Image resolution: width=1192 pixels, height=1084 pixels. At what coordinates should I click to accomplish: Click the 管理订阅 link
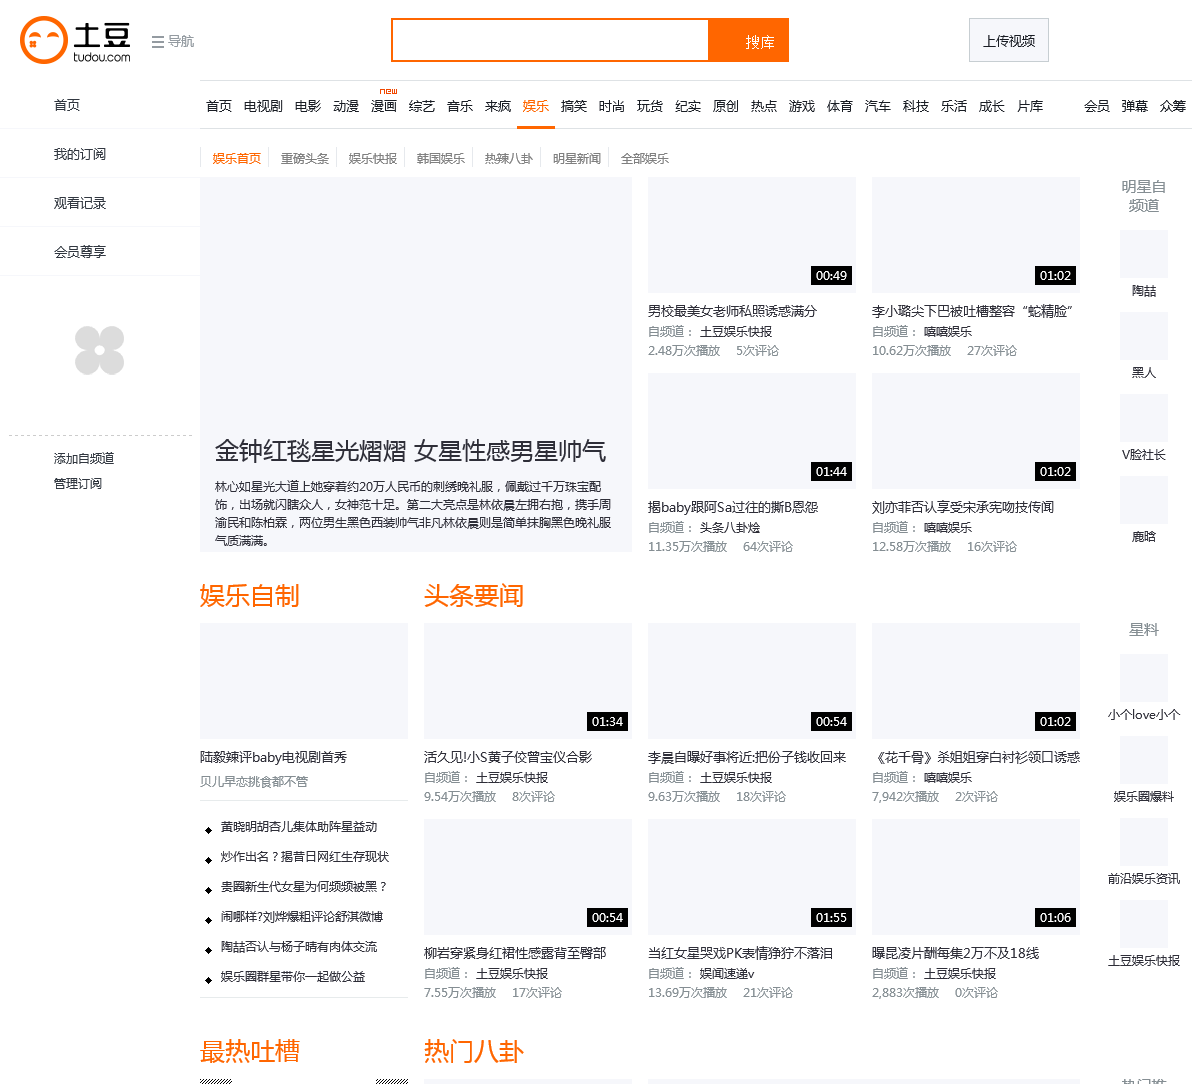point(78,483)
